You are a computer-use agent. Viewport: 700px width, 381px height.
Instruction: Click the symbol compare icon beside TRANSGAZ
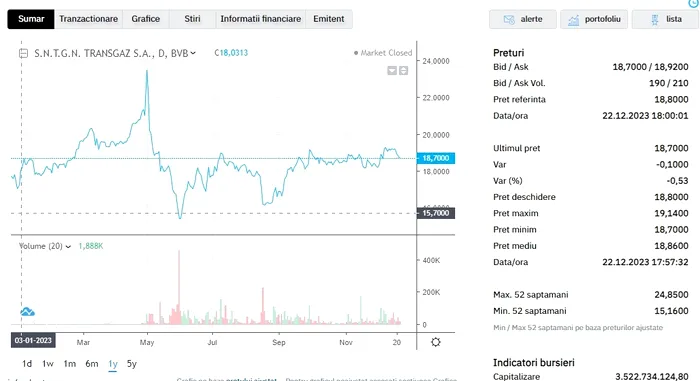point(23,54)
